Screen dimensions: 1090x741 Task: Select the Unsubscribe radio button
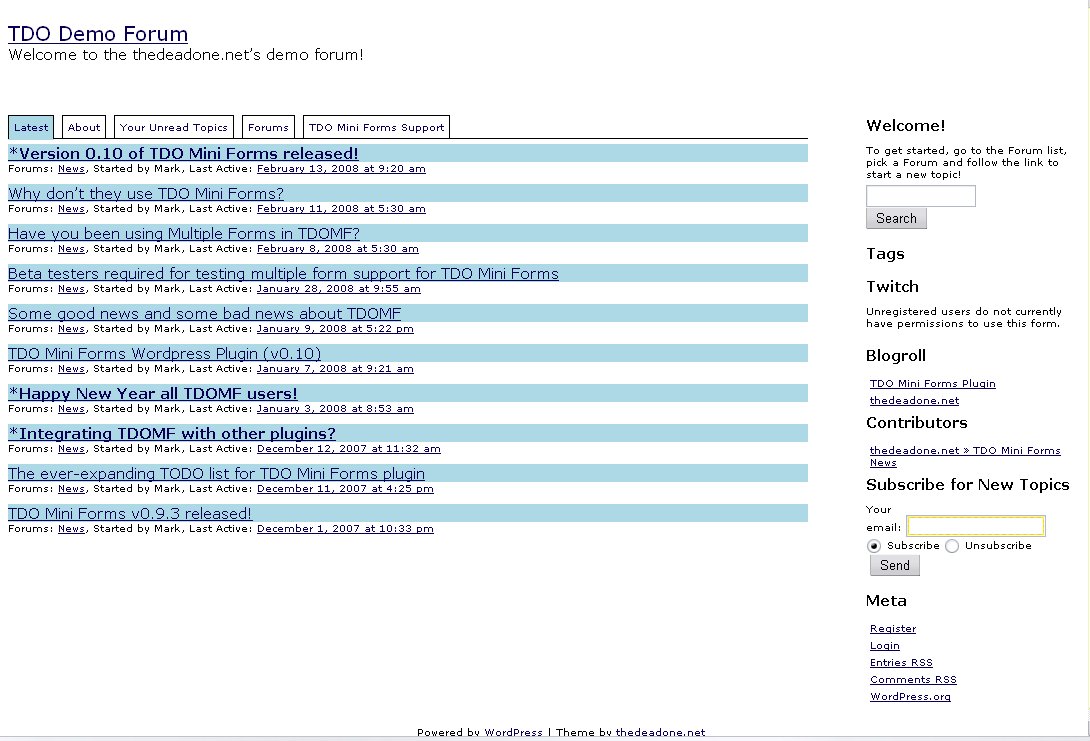pyautogui.click(x=952, y=546)
